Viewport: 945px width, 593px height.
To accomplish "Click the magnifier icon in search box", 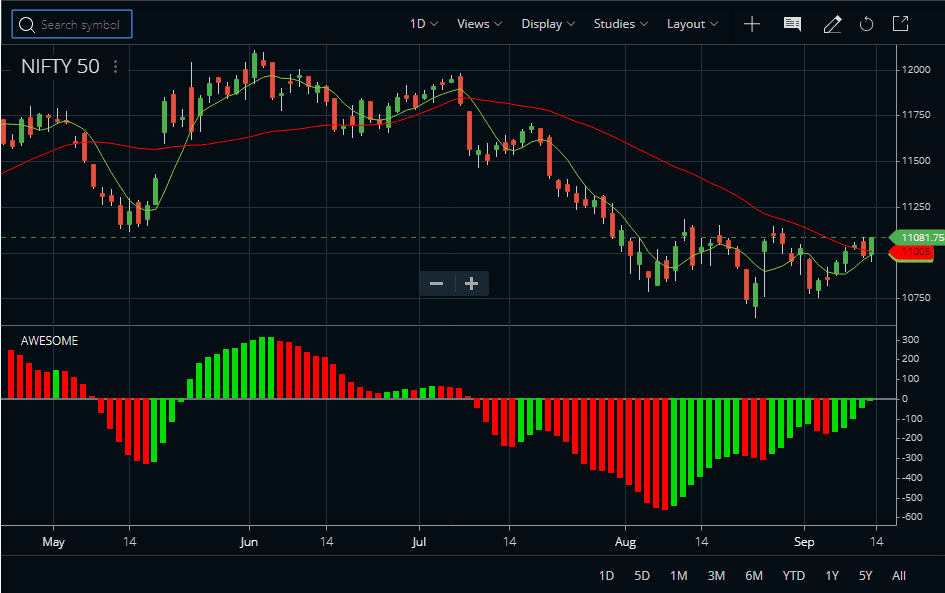I will pyautogui.click(x=27, y=25).
